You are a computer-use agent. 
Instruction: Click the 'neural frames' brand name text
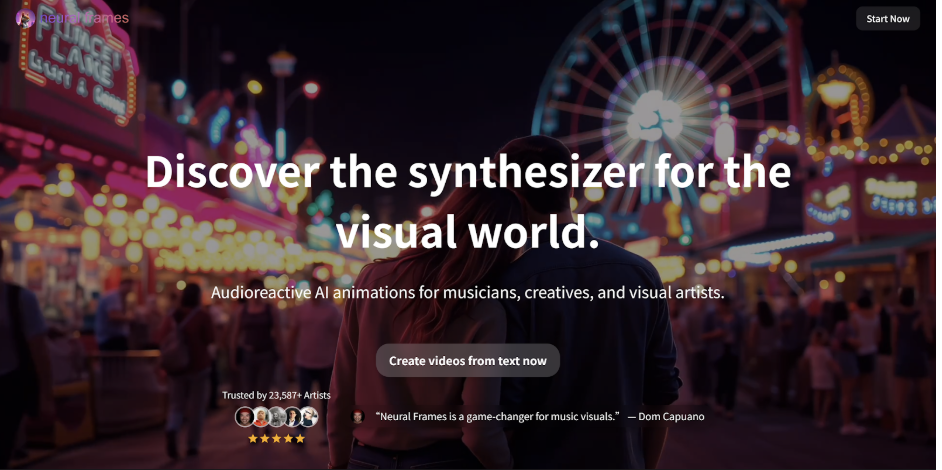(x=85, y=18)
